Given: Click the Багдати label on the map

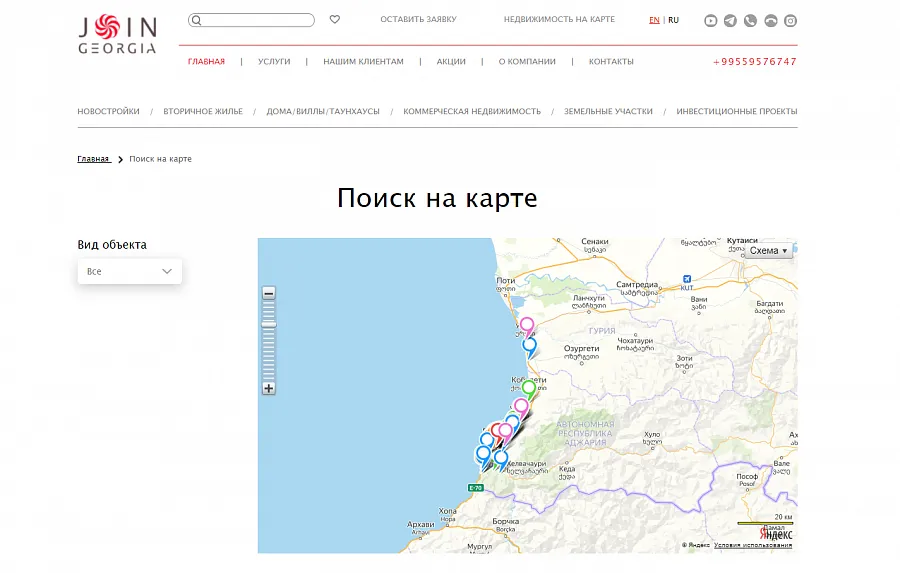Looking at the screenshot, I should click(x=770, y=304).
